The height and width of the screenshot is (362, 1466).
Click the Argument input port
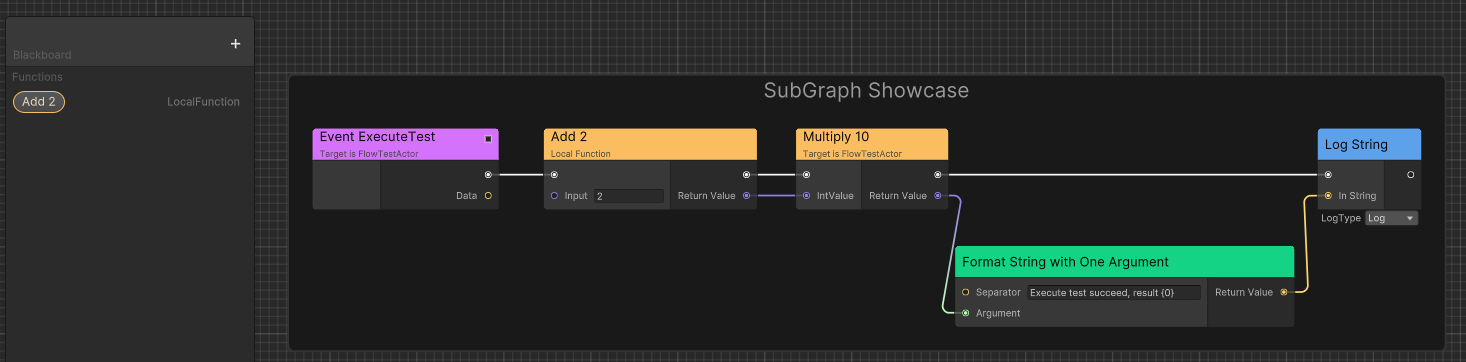pyautogui.click(x=965, y=313)
